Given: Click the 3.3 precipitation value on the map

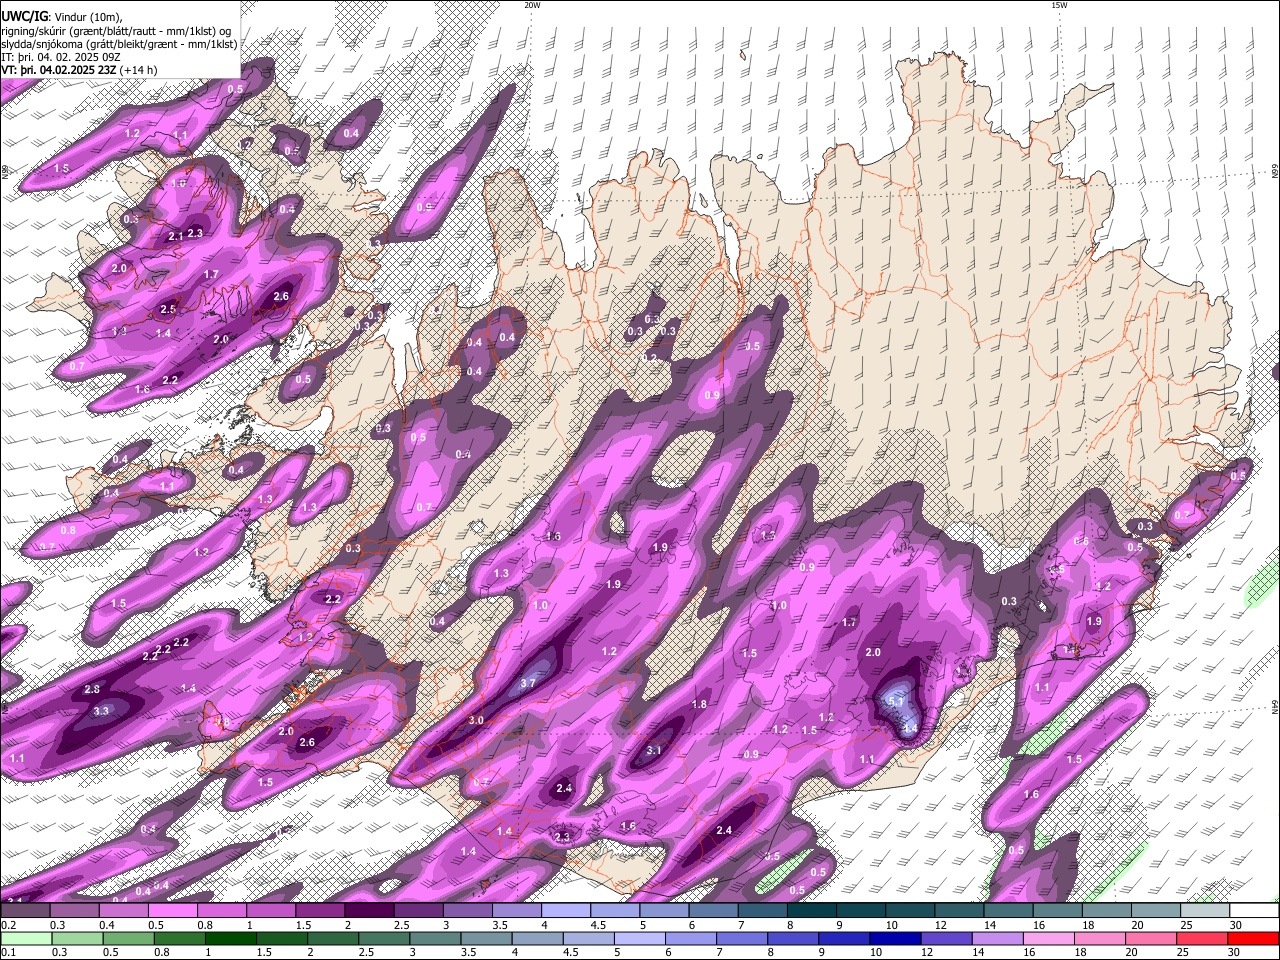Looking at the screenshot, I should coord(101,711).
